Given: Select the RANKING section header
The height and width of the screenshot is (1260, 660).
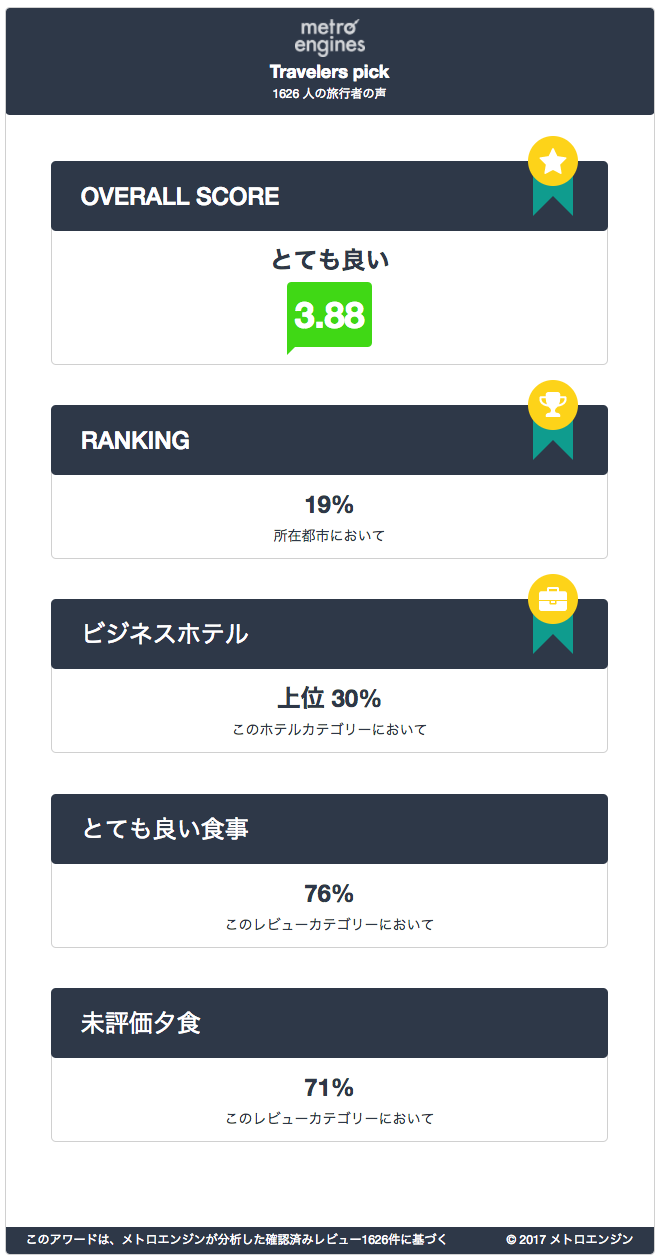Looking at the screenshot, I should [135, 441].
